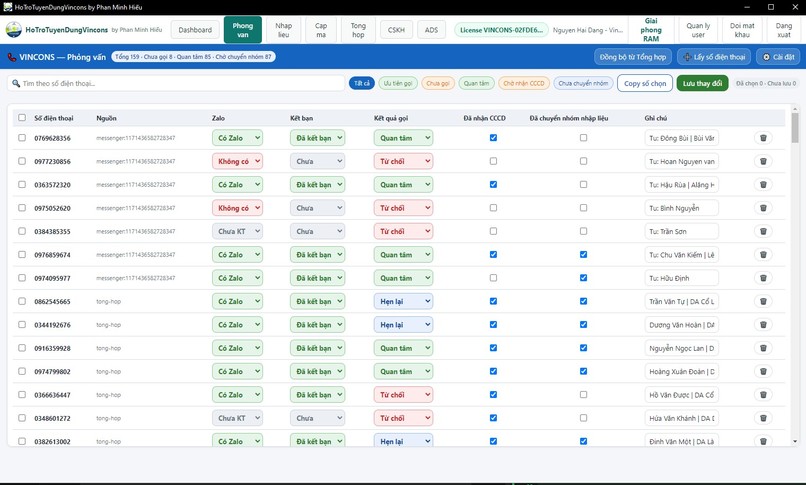The height and width of the screenshot is (485, 806).
Task: Check Đã chuyển nhóm for 0366636447
Action: (583, 395)
